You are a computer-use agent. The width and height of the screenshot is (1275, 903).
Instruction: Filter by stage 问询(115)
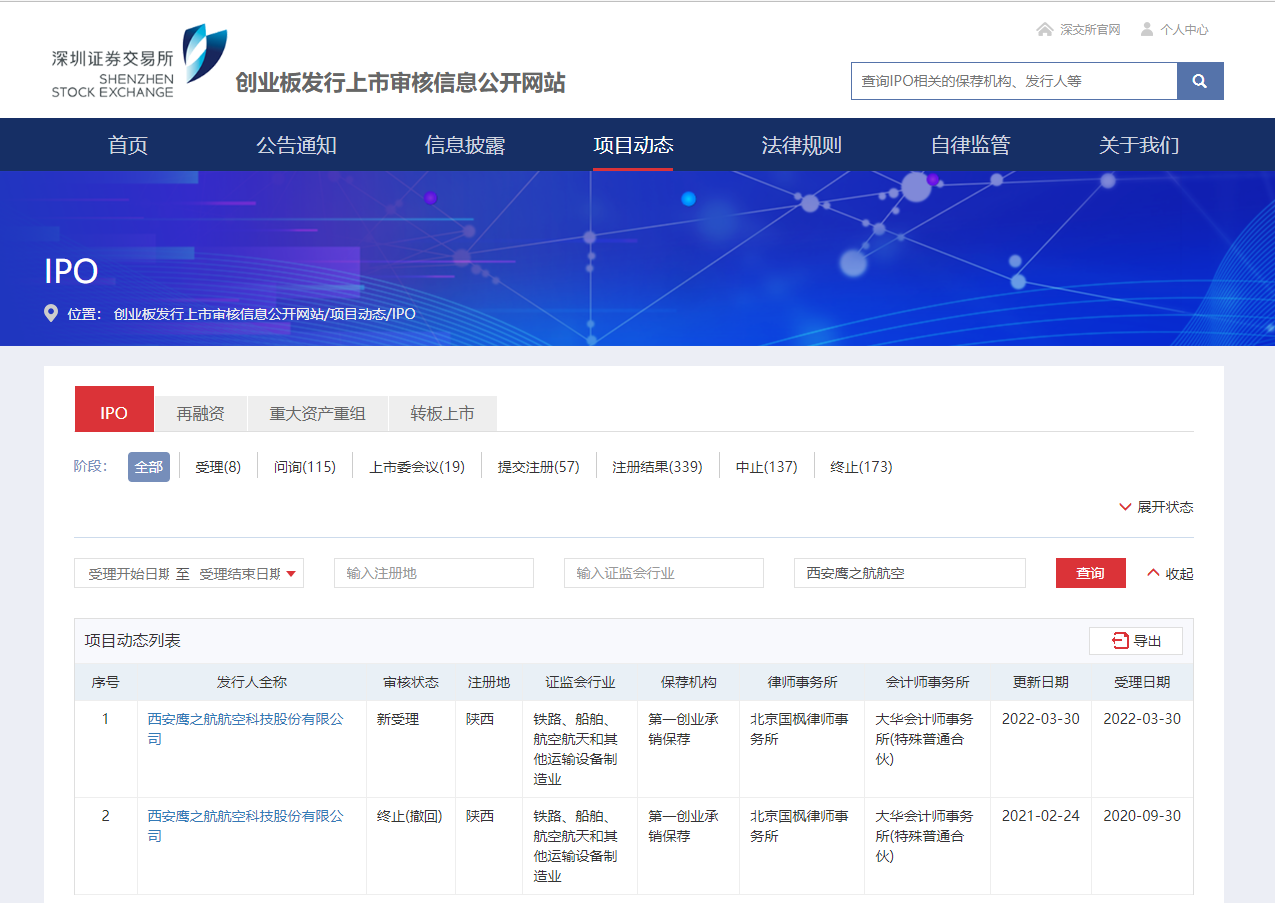pos(305,467)
